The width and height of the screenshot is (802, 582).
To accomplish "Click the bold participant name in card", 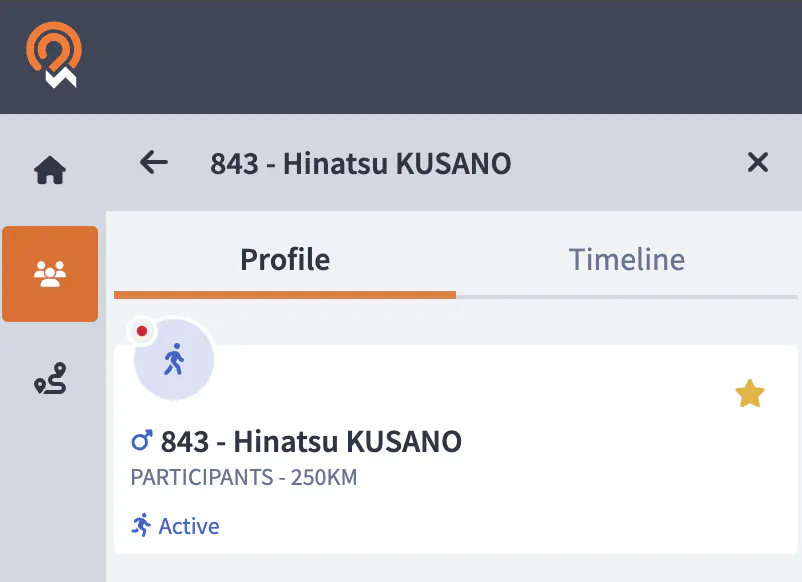I will click(311, 441).
